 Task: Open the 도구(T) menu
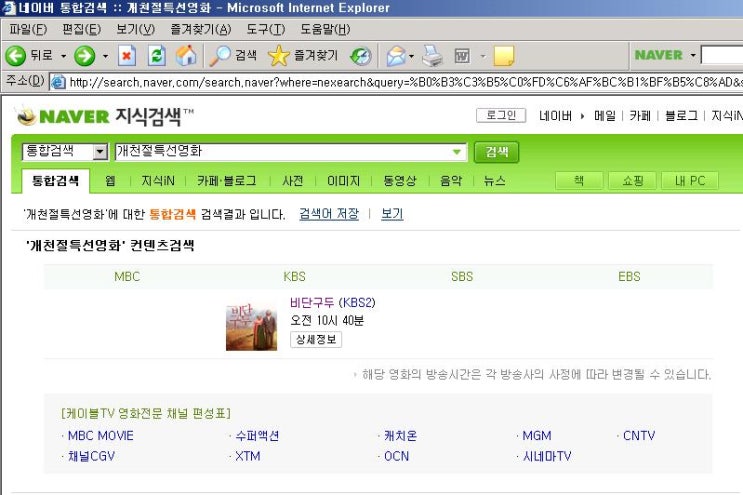pyautogui.click(x=266, y=29)
